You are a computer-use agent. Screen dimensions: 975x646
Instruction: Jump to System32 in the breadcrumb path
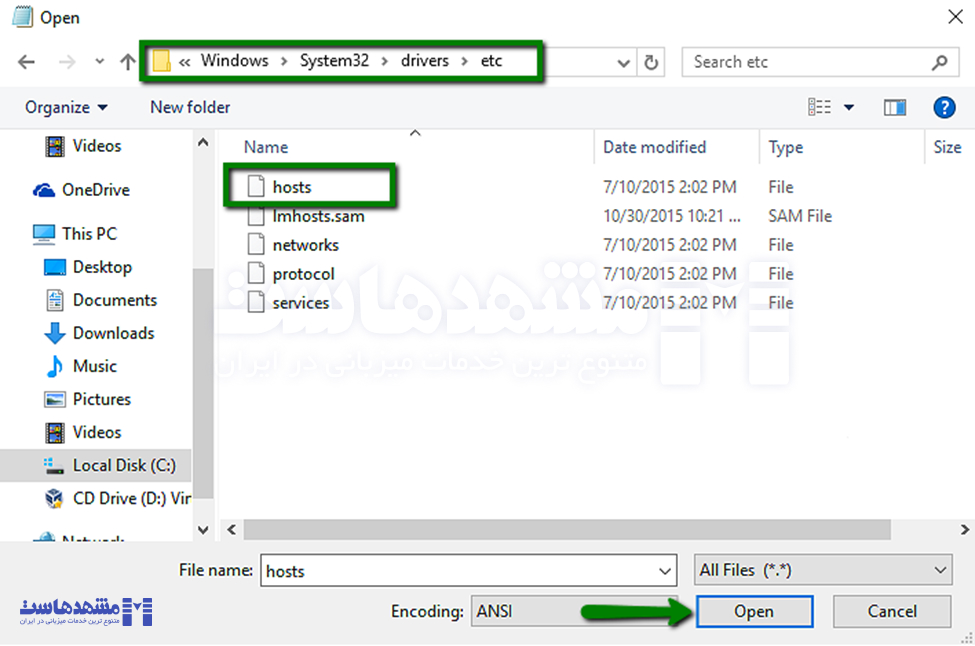point(334,61)
